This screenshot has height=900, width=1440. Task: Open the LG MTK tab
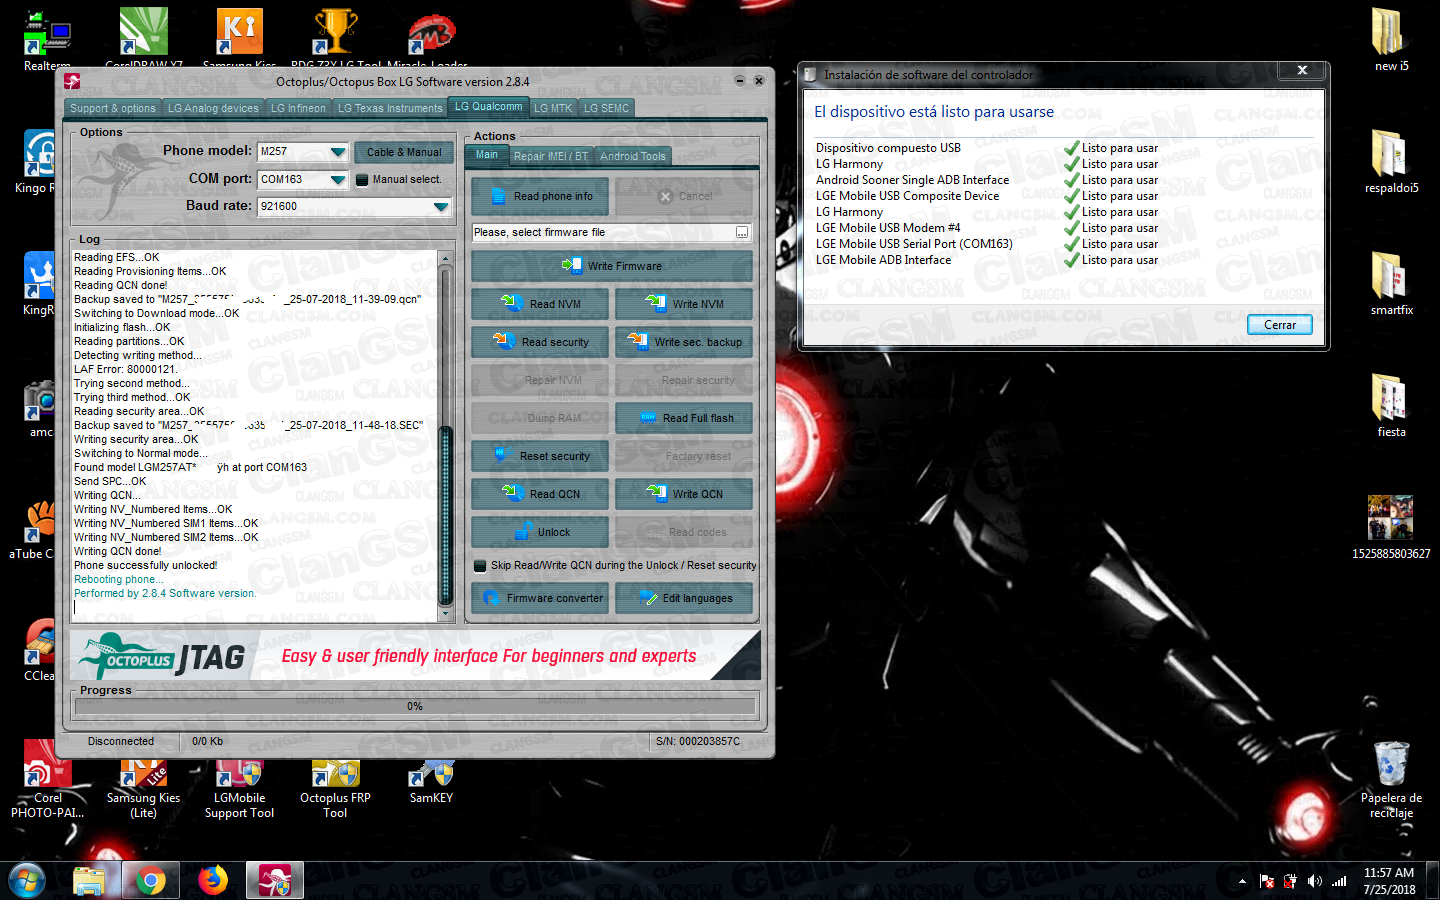(553, 108)
